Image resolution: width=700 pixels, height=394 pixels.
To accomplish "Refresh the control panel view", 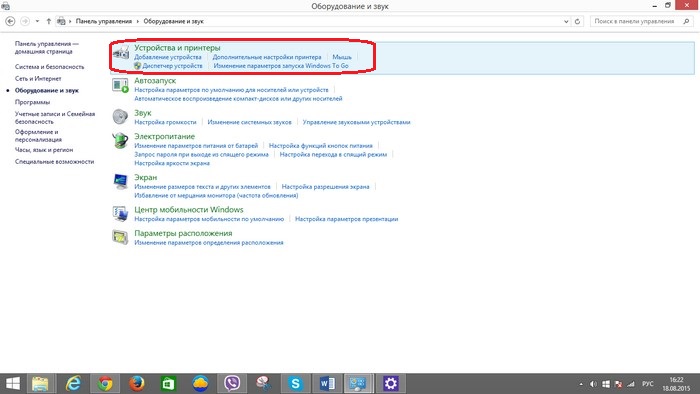I will (577, 21).
